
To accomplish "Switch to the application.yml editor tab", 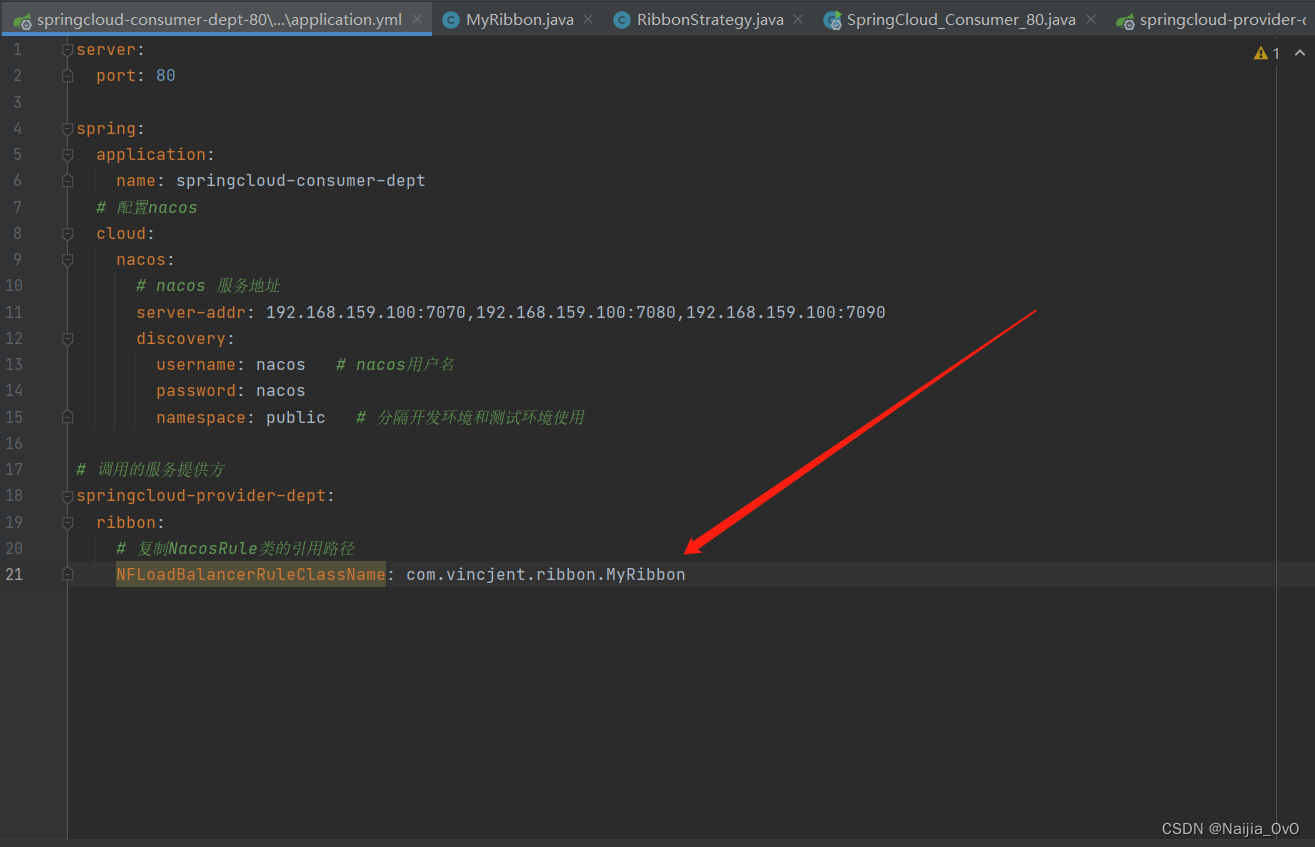I will point(217,19).
